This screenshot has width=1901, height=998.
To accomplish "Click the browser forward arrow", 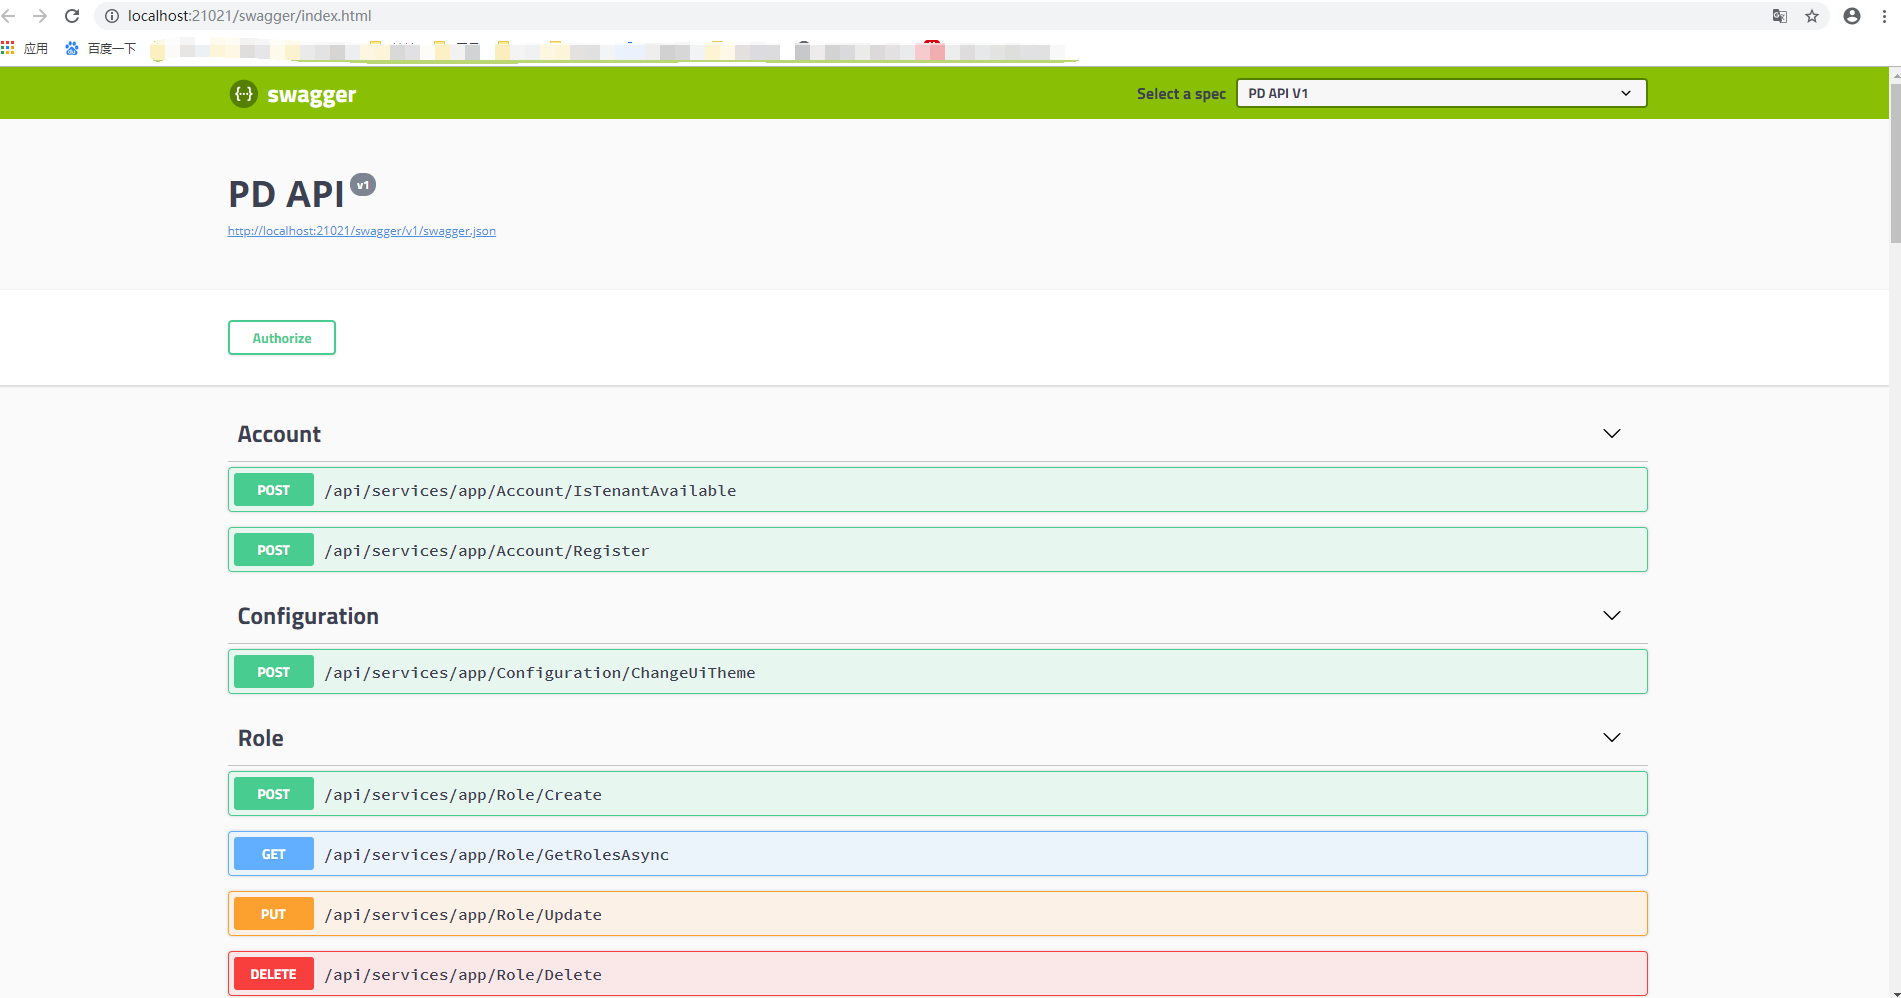I will tap(40, 16).
